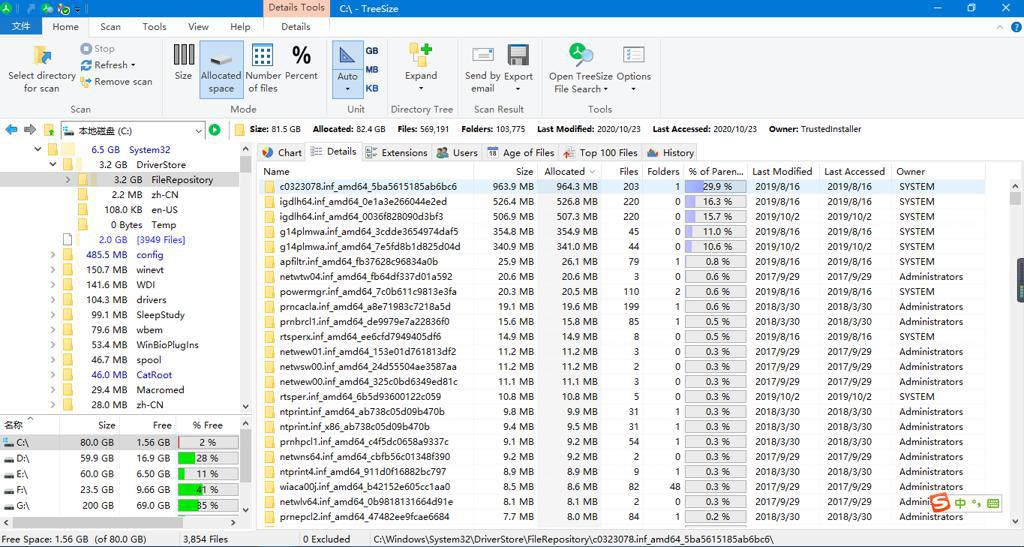Set size unit to GB
The height and width of the screenshot is (547, 1024).
372,51
